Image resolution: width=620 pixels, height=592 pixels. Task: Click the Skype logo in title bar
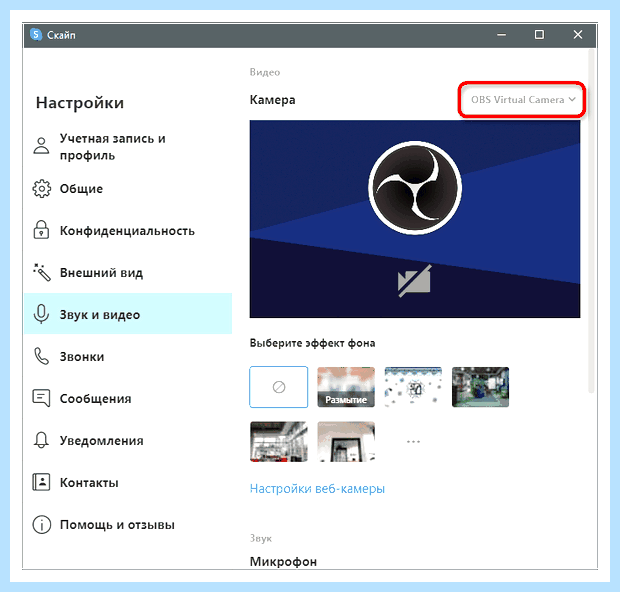36,35
